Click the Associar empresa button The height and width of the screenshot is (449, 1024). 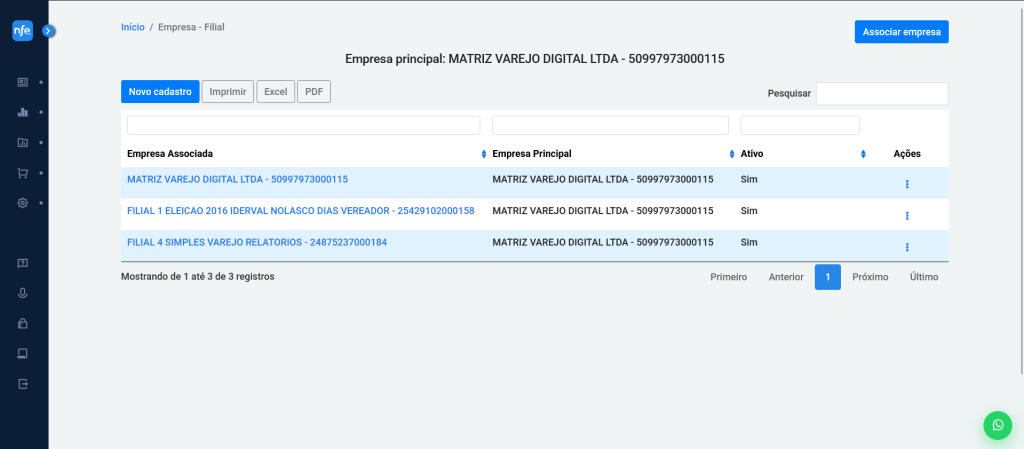pos(901,32)
